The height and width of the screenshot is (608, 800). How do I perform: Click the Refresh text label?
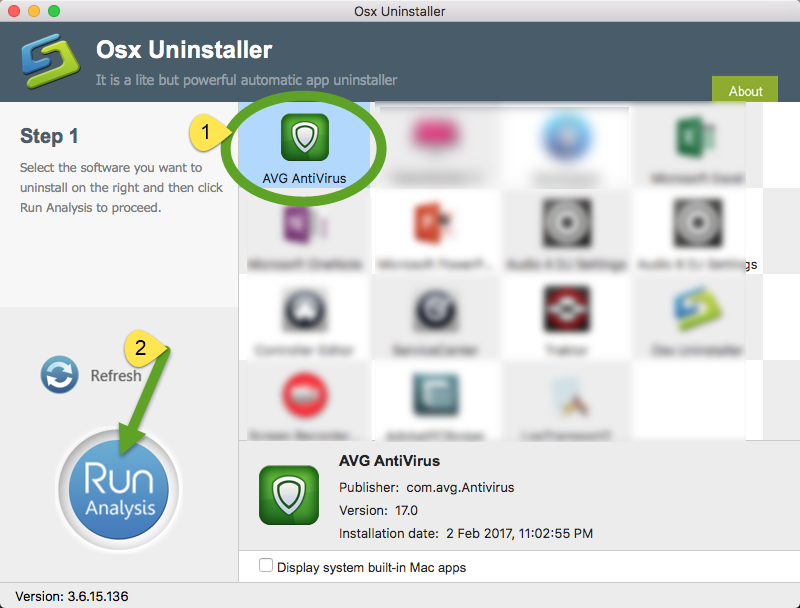click(x=116, y=376)
